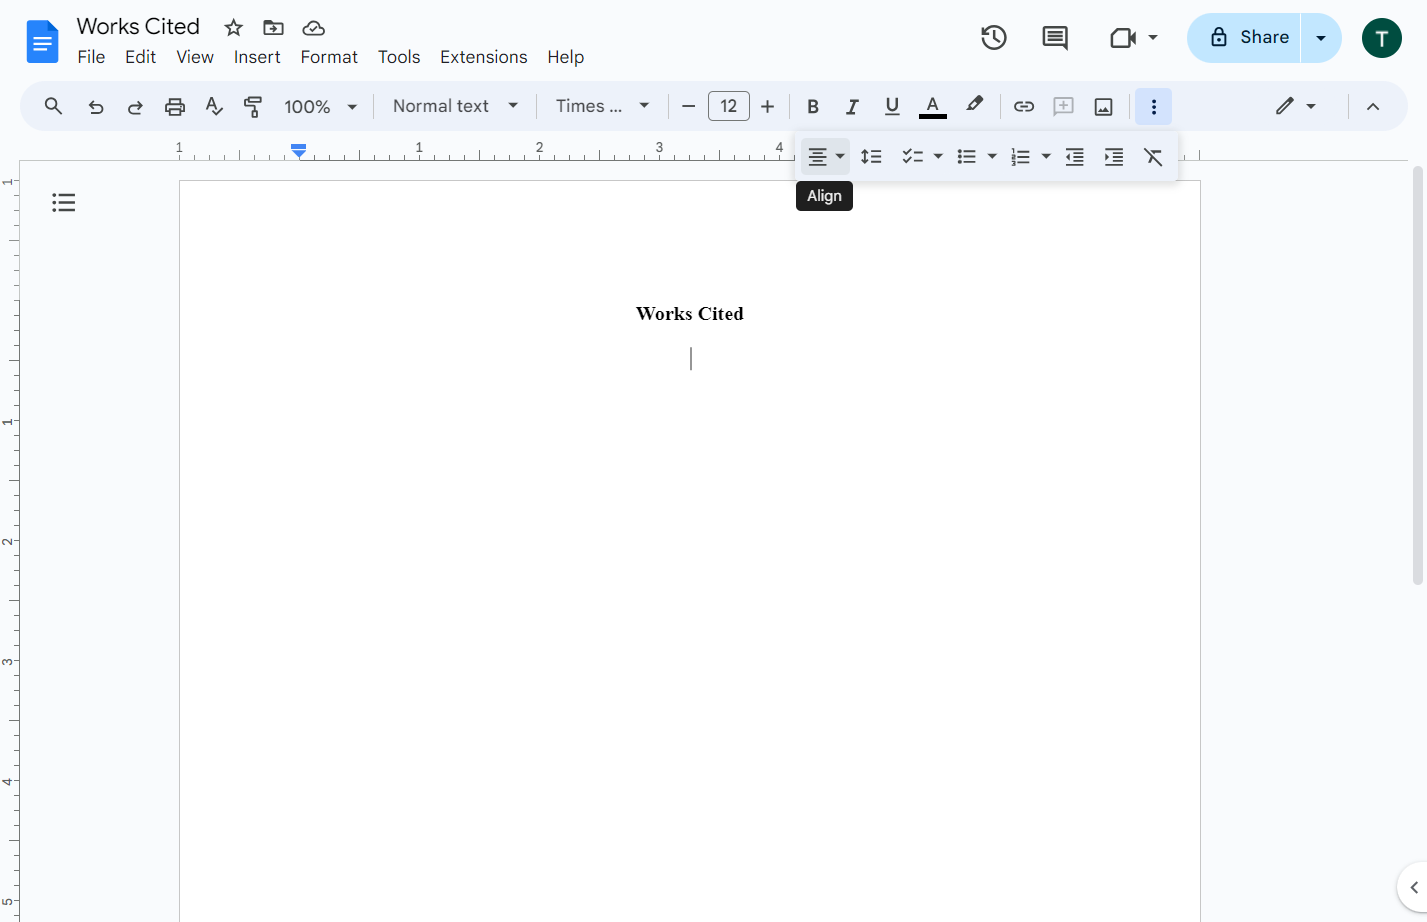This screenshot has height=922, width=1427.
Task: Open the editing mode pencil dropdown
Action: pos(1295,106)
